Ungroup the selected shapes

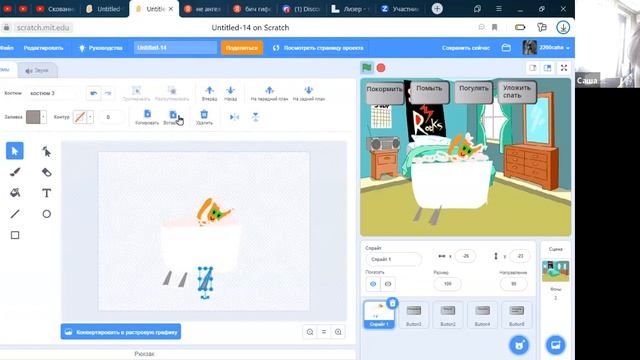(172, 93)
